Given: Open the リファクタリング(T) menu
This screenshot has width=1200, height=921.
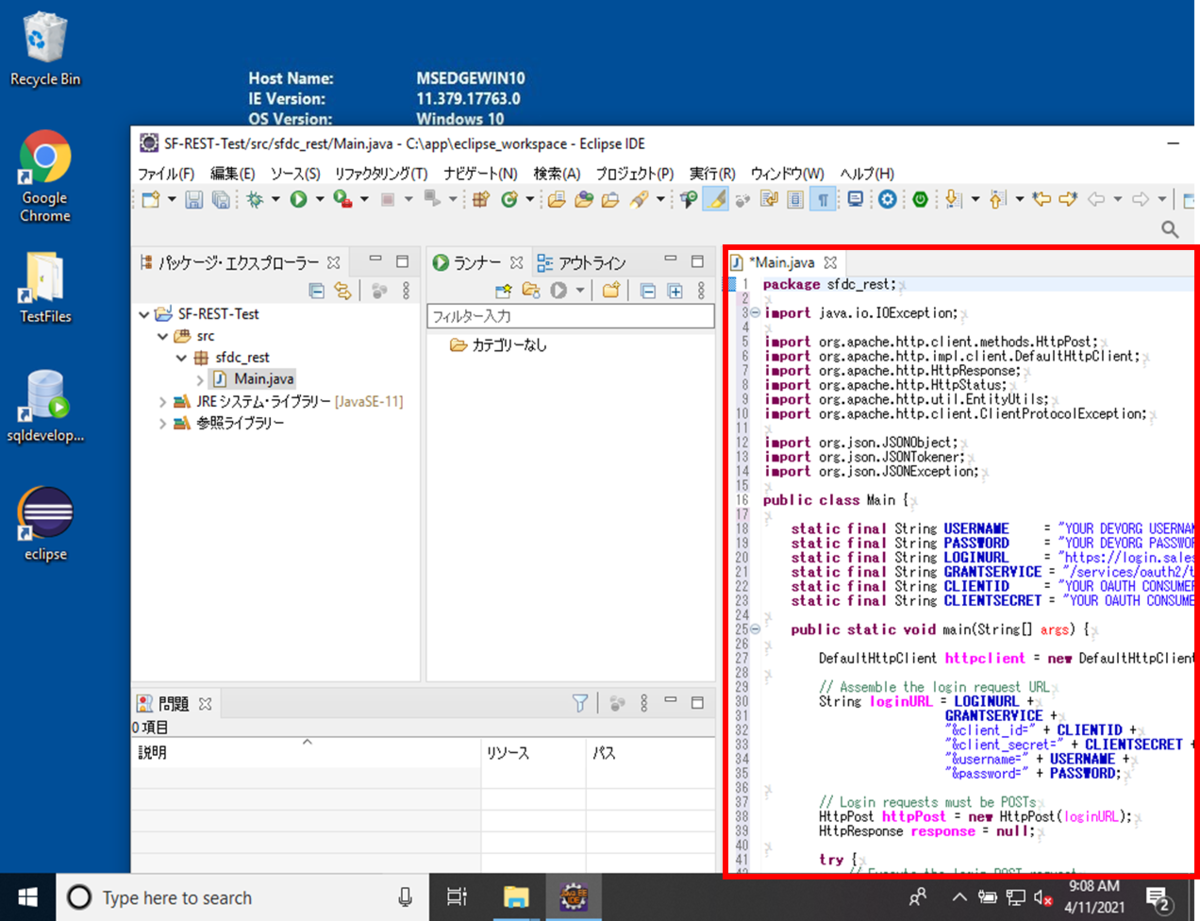Looking at the screenshot, I should tap(381, 174).
